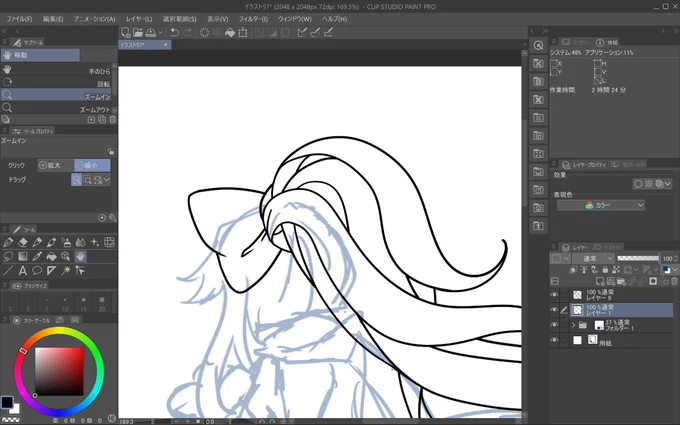The width and height of the screenshot is (680, 425).
Task: Select the Lasso selection tool
Action: click(x=8, y=257)
